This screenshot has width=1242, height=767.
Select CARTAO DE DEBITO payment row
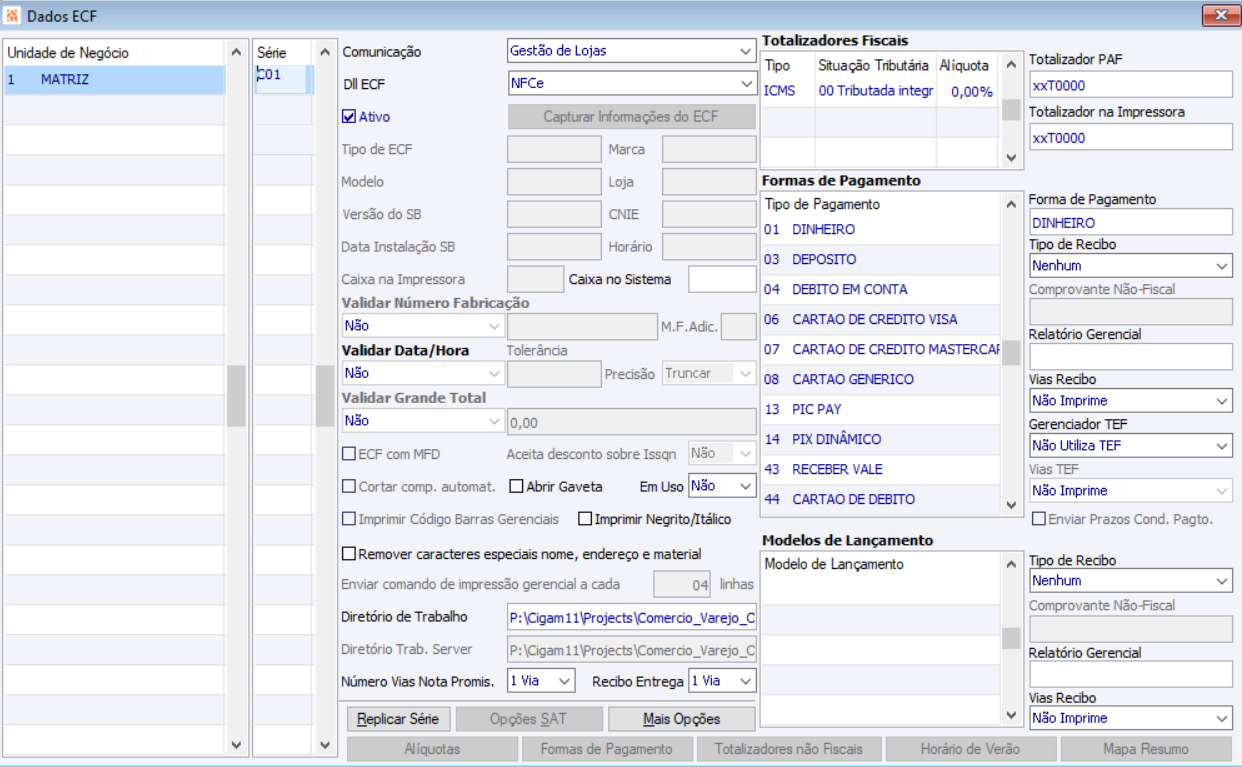(881, 499)
